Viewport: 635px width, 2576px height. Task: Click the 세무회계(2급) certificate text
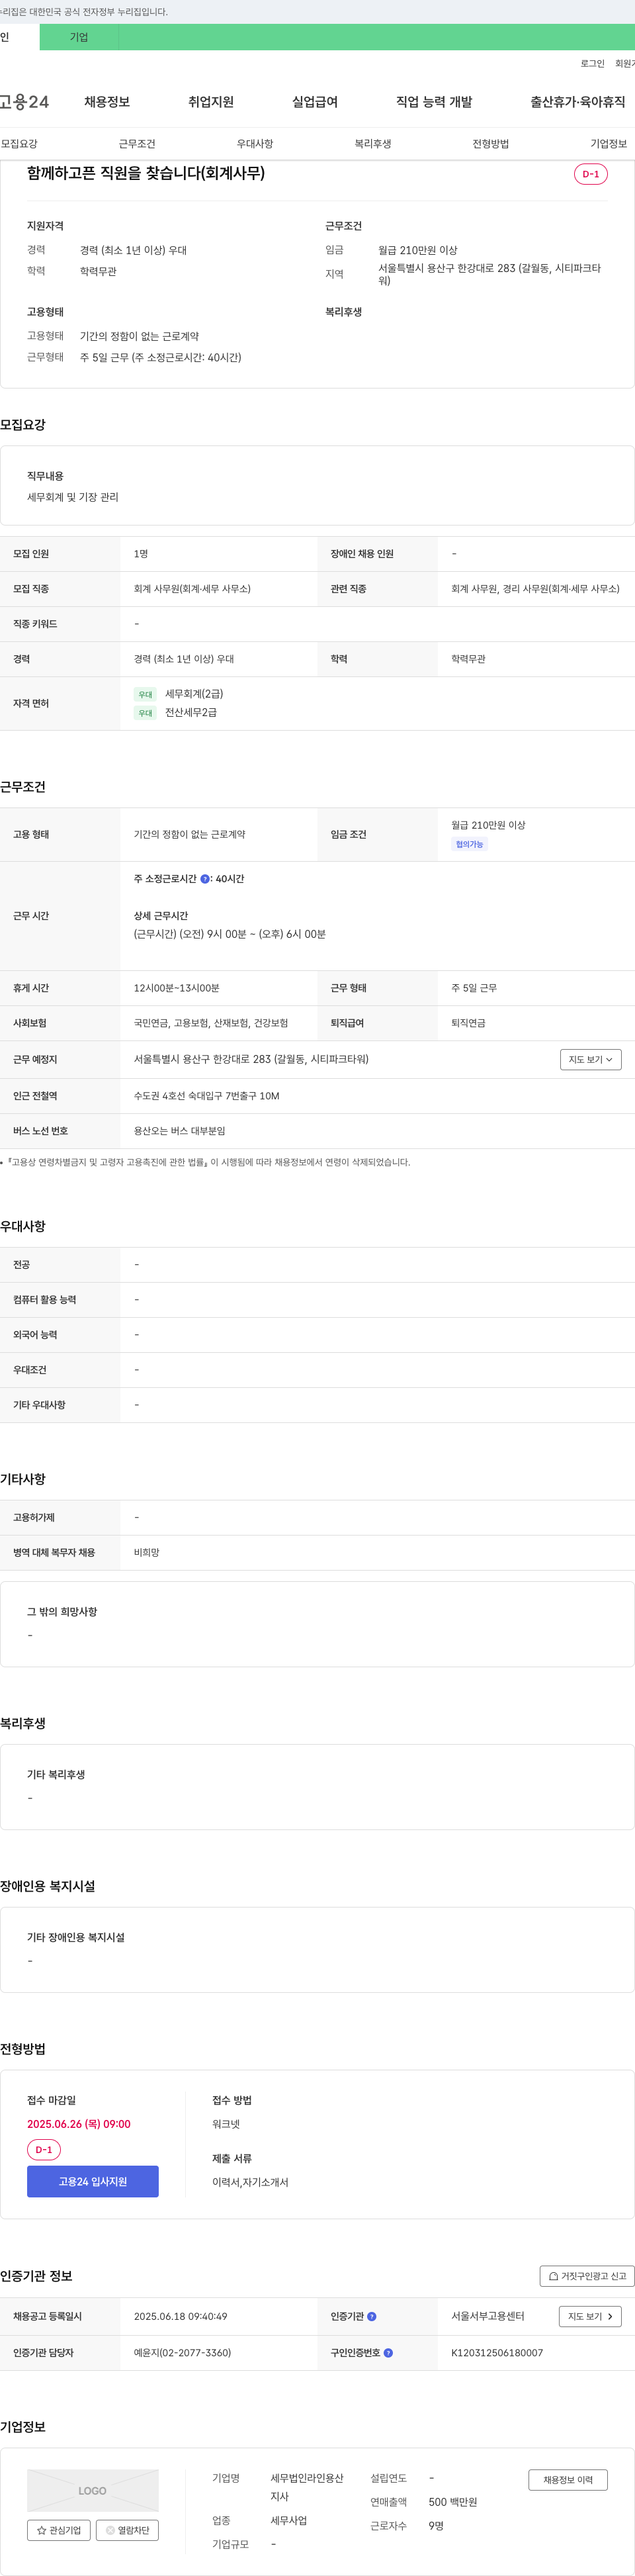coord(194,694)
